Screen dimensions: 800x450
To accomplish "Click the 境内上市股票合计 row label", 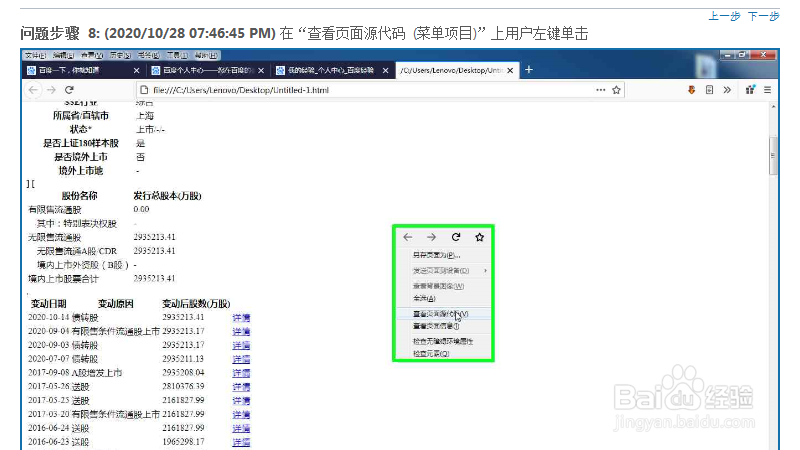I will click(63, 279).
